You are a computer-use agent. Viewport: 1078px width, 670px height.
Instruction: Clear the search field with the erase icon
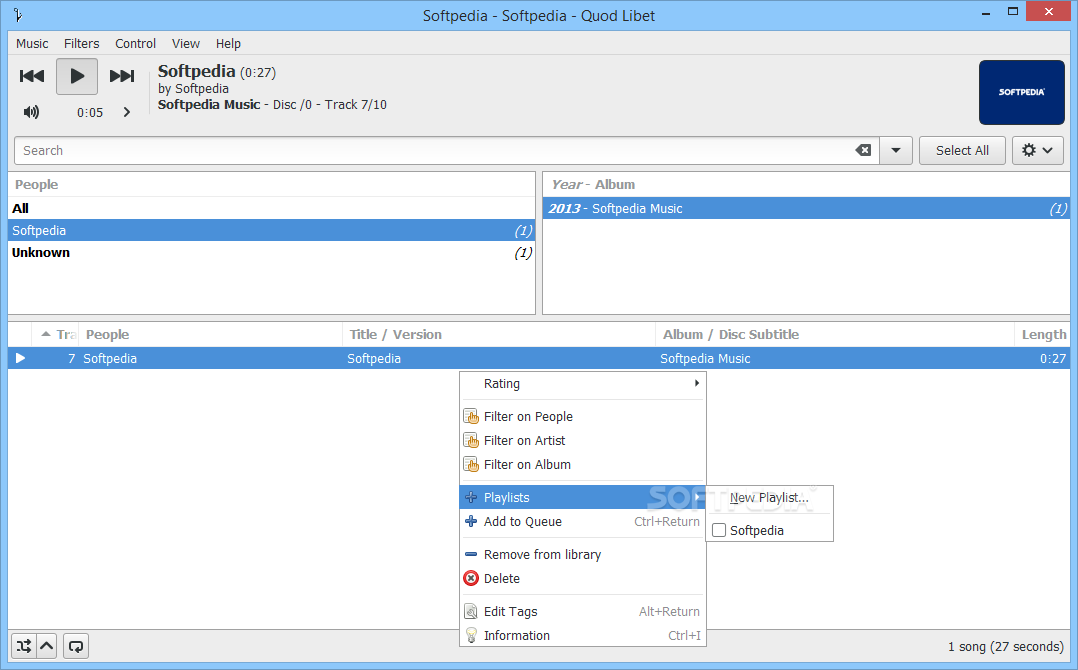[x=863, y=150]
